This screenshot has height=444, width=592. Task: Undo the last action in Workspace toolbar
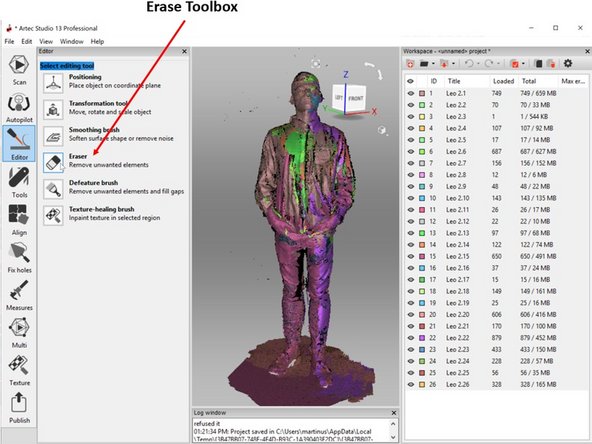(469, 64)
